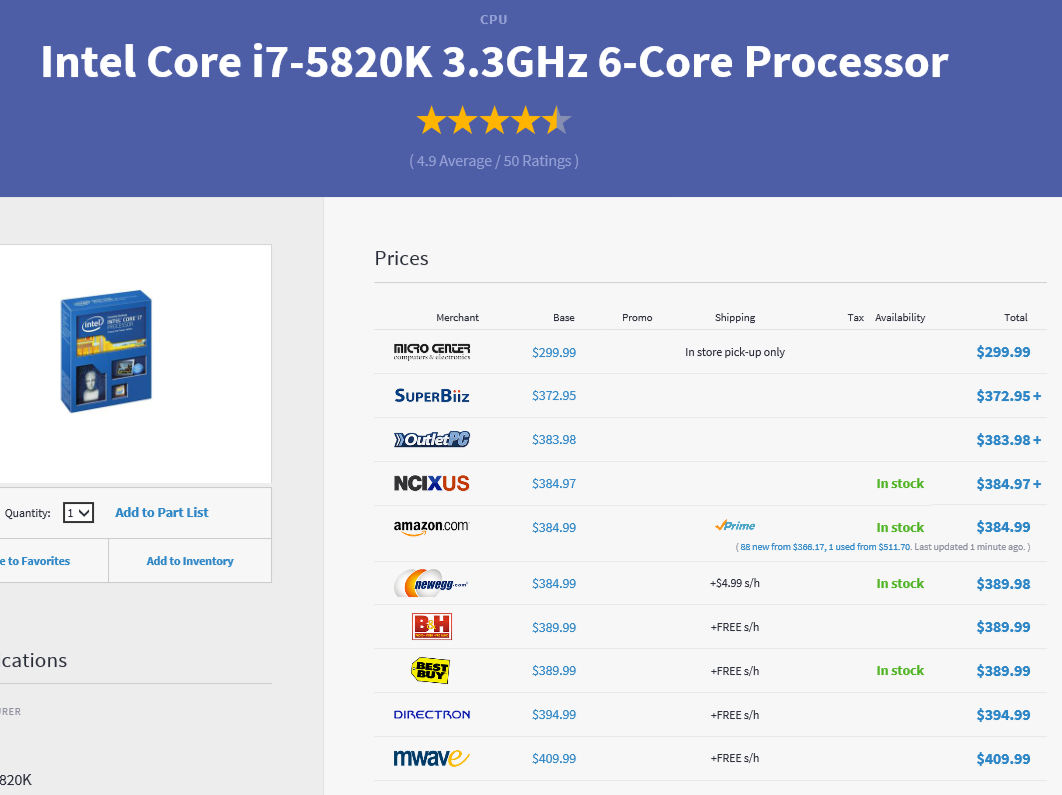The height and width of the screenshot is (795, 1062).
Task: Click Directron '+FREE s/h' shipping text
Action: [x=735, y=715]
